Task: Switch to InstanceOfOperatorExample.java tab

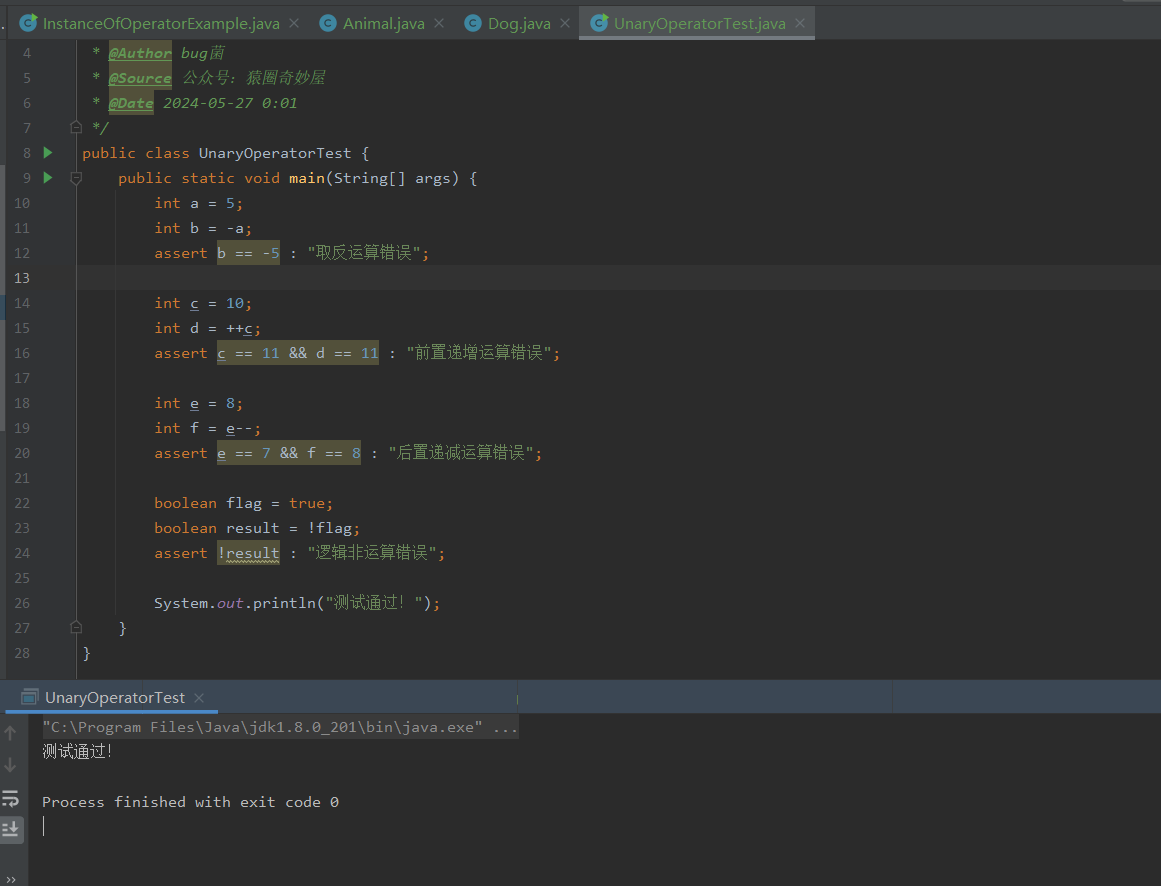Action: pyautogui.click(x=161, y=24)
